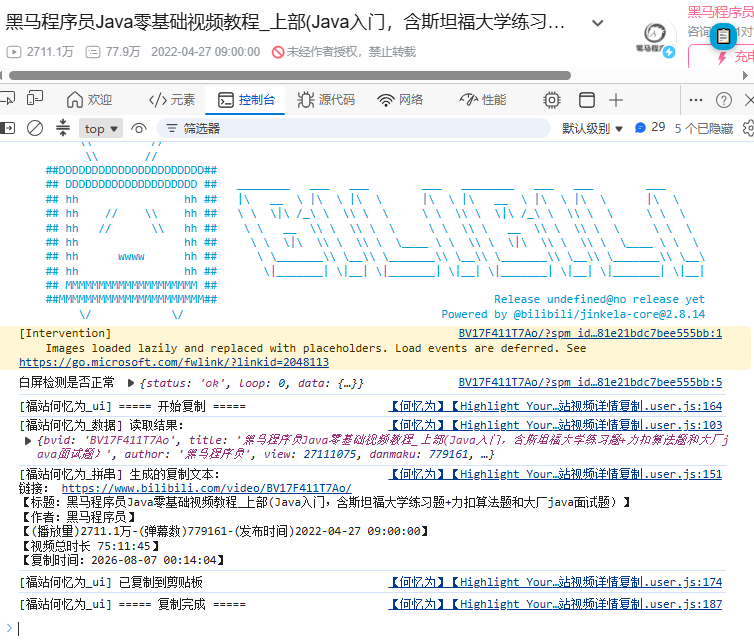Screen dimensions: 754x643
Task: Switch to the Network (网络) tab
Action: [x=400, y=100]
